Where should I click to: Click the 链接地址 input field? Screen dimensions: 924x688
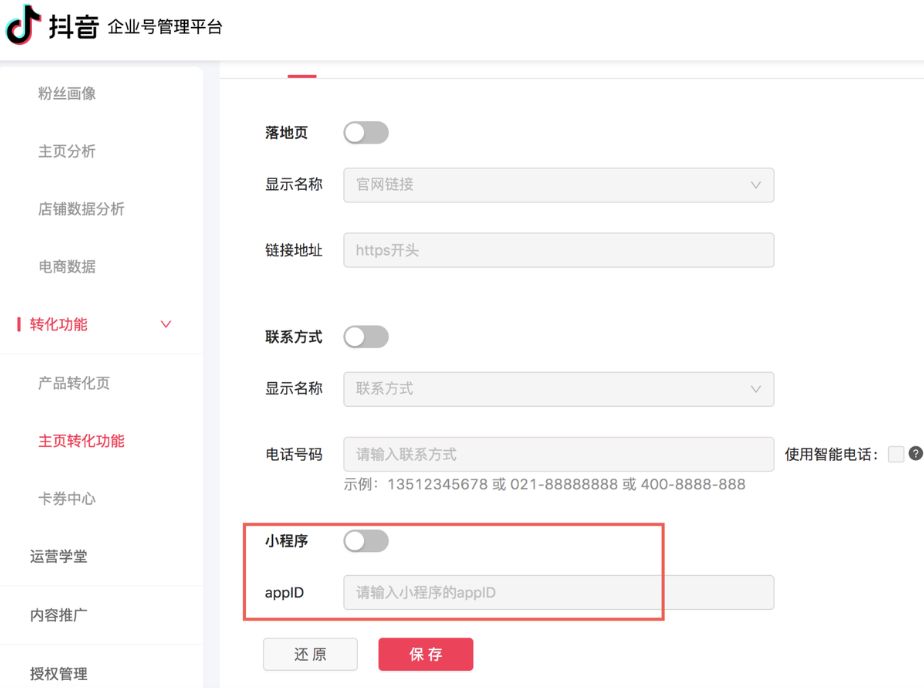558,250
